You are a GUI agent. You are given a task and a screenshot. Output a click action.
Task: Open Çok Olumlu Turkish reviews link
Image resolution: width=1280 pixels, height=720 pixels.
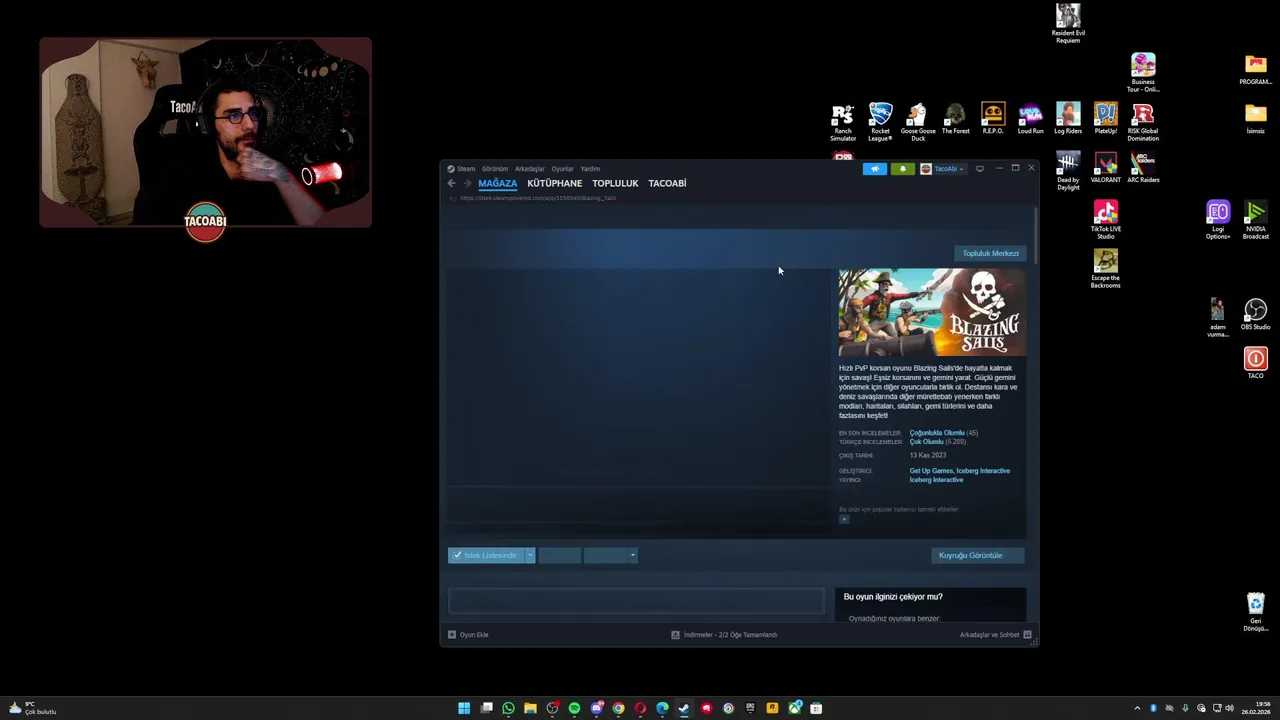[x=926, y=442]
